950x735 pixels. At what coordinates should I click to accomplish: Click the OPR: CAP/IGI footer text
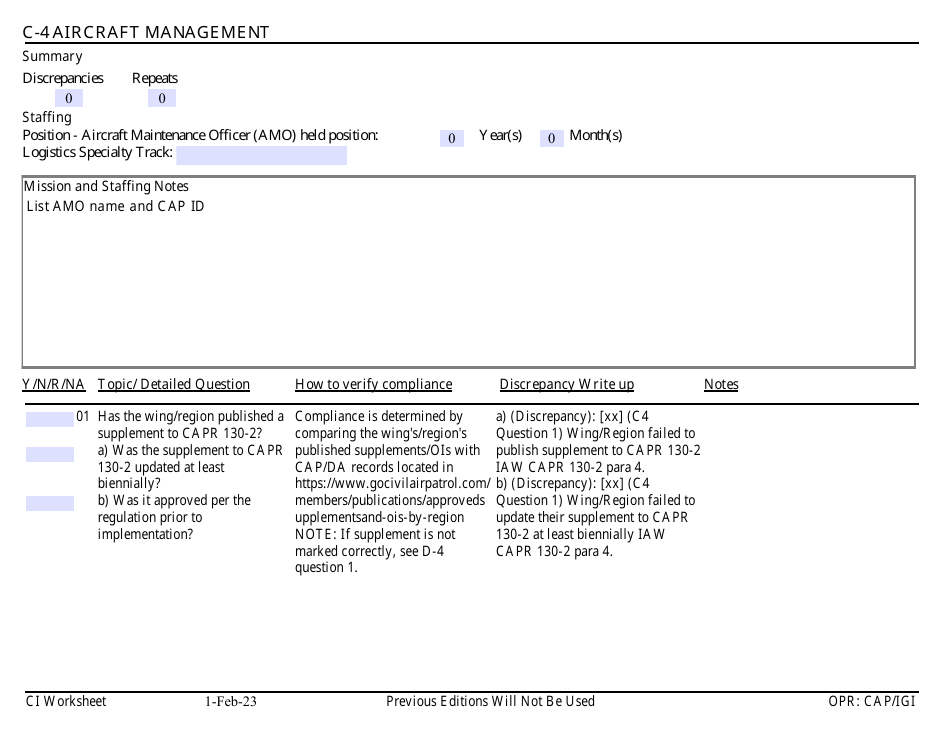(x=871, y=702)
